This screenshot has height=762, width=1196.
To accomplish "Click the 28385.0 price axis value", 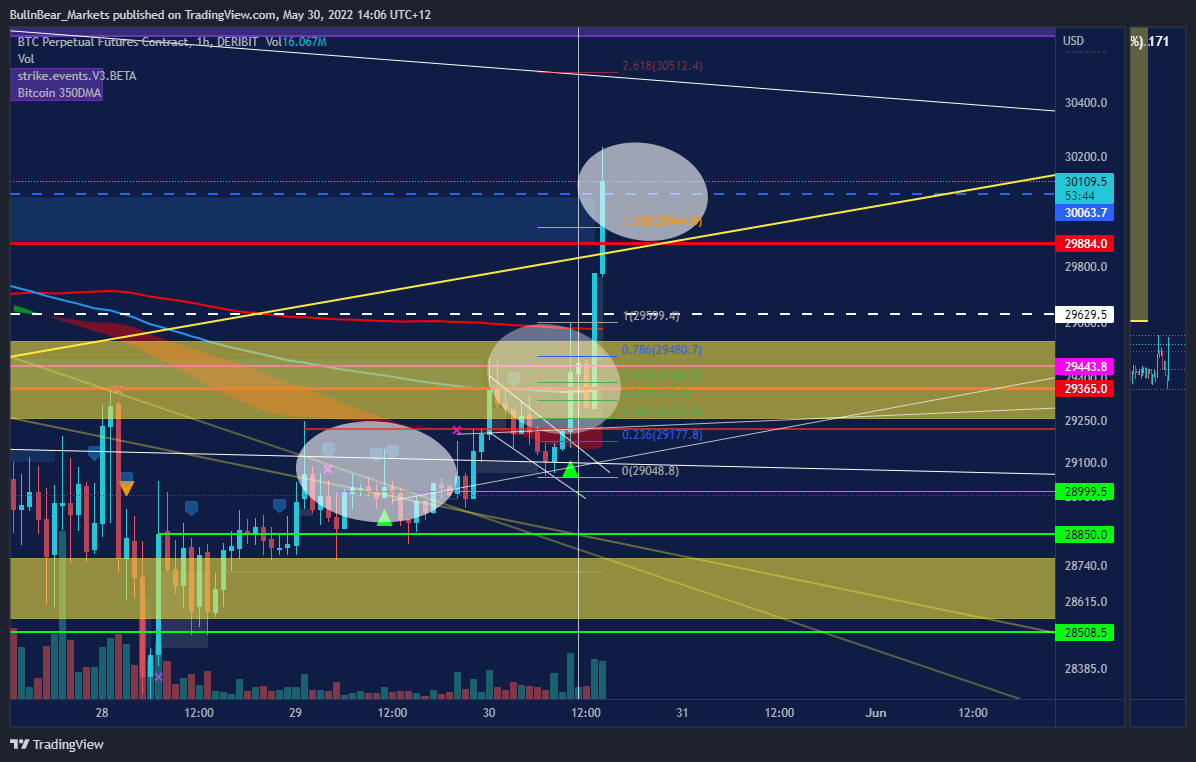I will pyautogui.click(x=1085, y=669).
